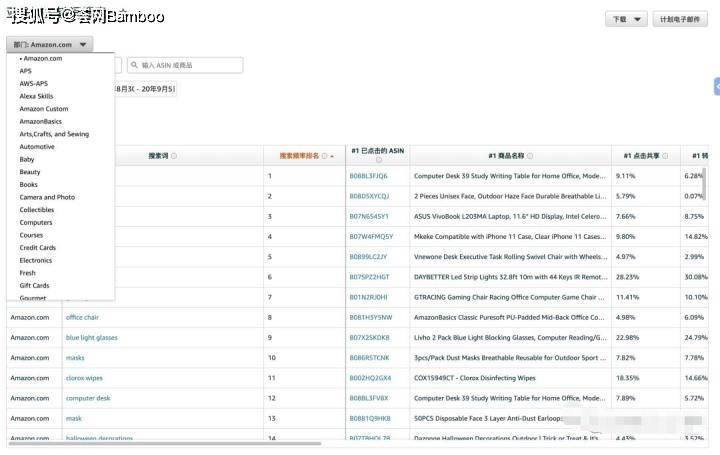Choose Arts, Crafts, and Sewing

tap(54, 134)
